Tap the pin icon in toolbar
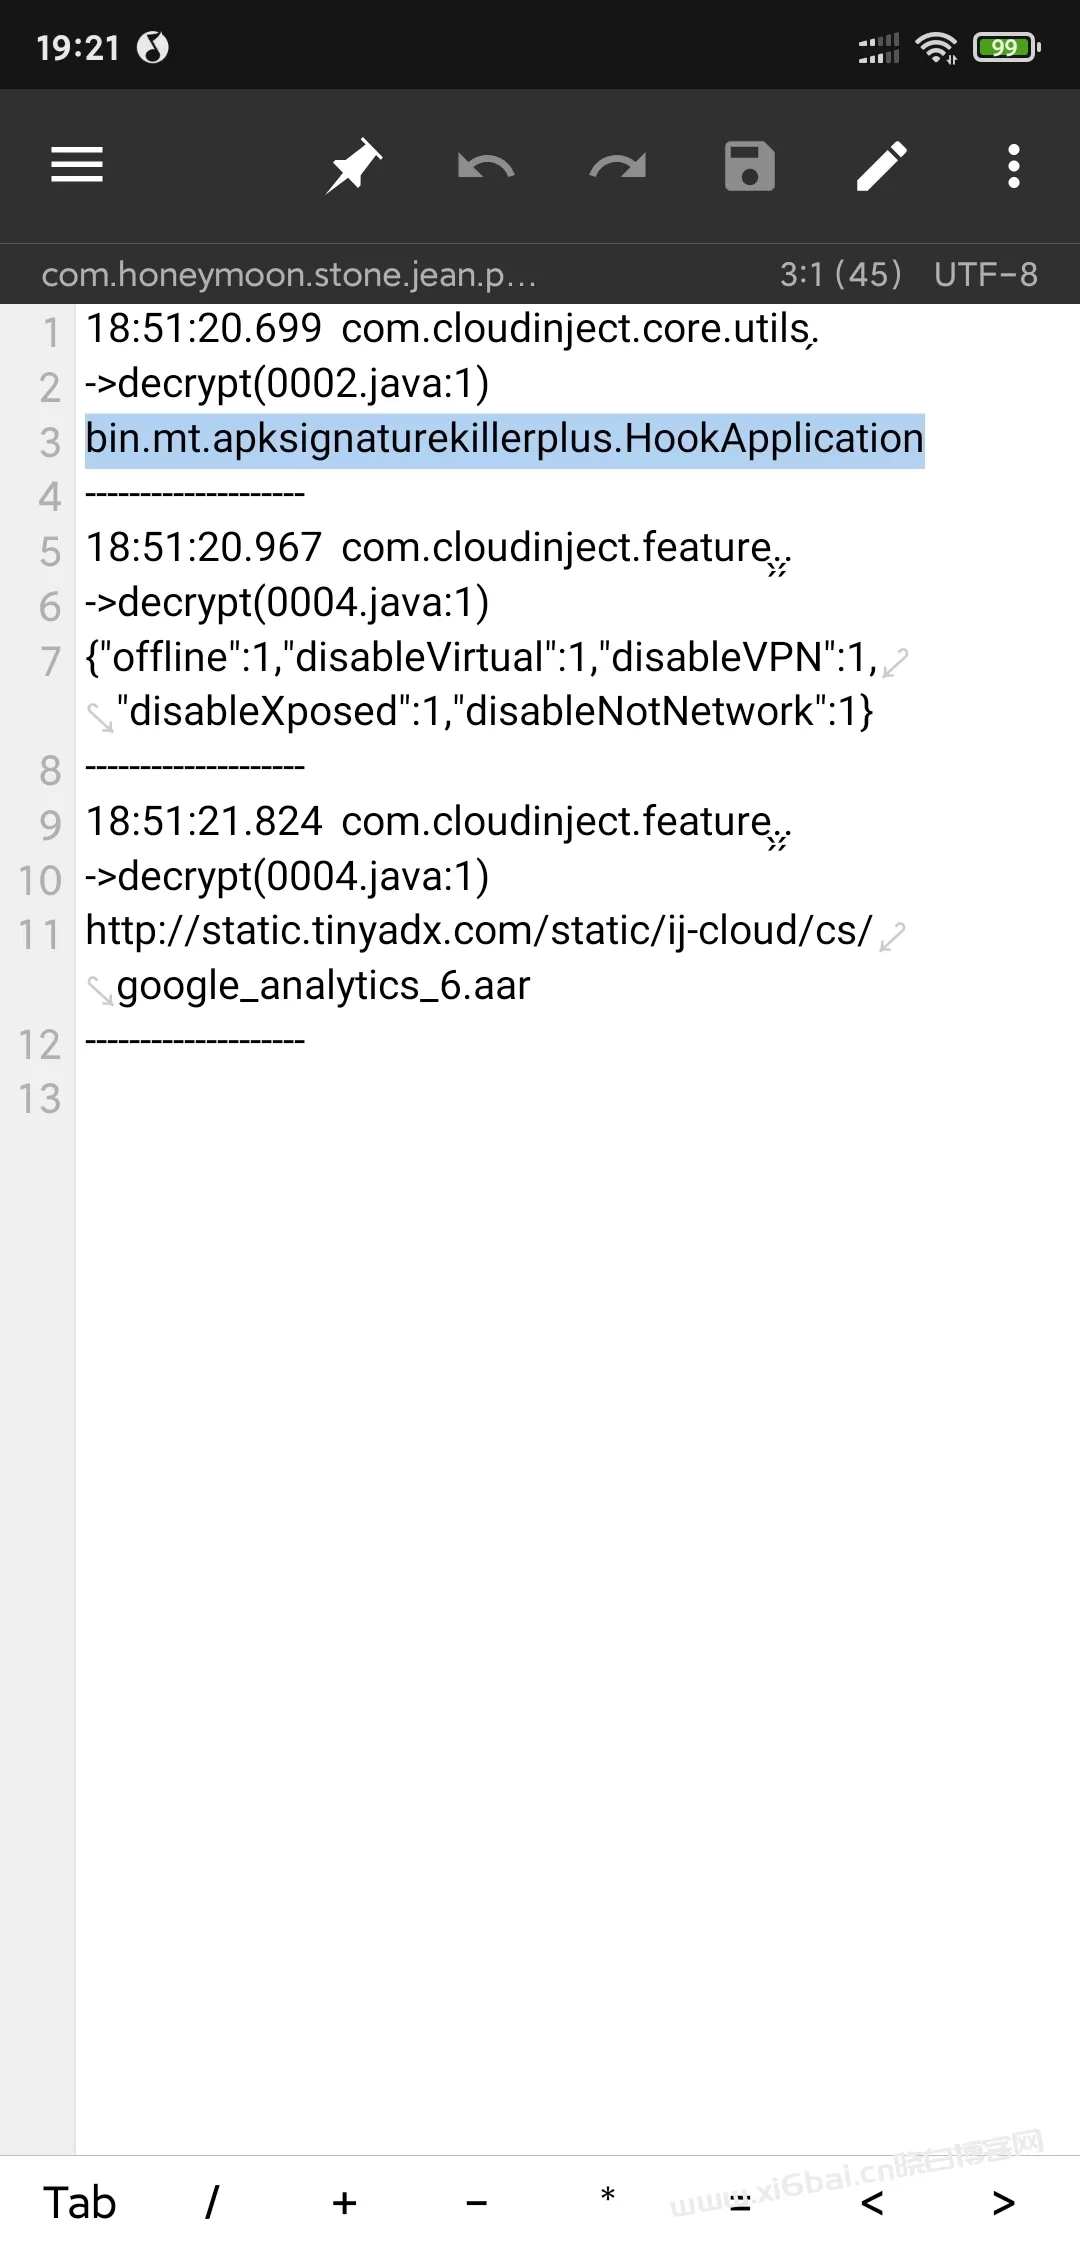 (354, 166)
